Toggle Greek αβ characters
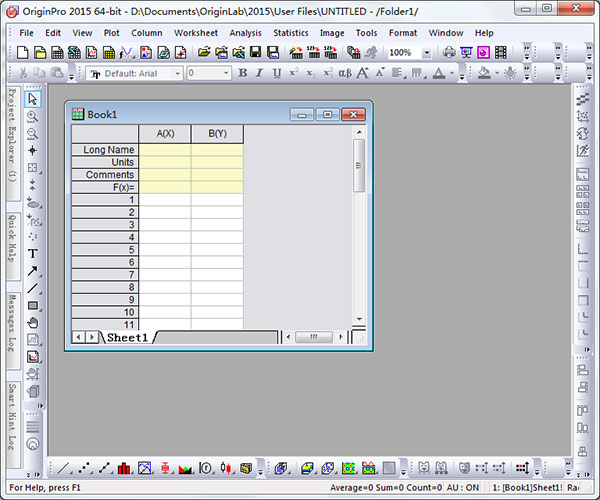 [345, 73]
